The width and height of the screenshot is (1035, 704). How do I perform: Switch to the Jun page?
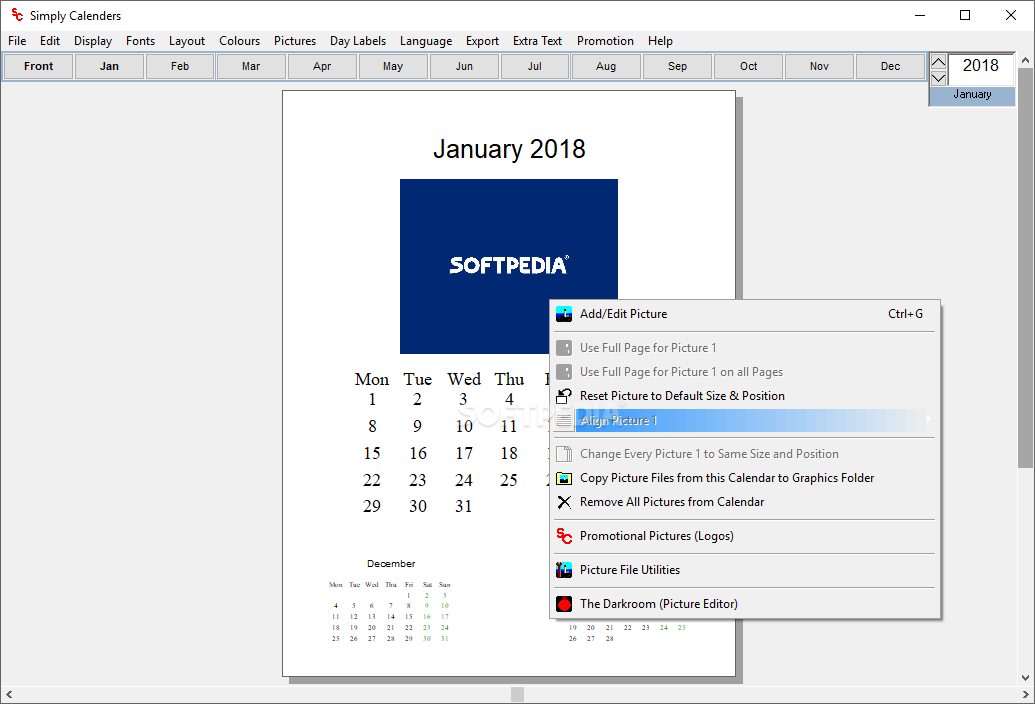[x=464, y=66]
